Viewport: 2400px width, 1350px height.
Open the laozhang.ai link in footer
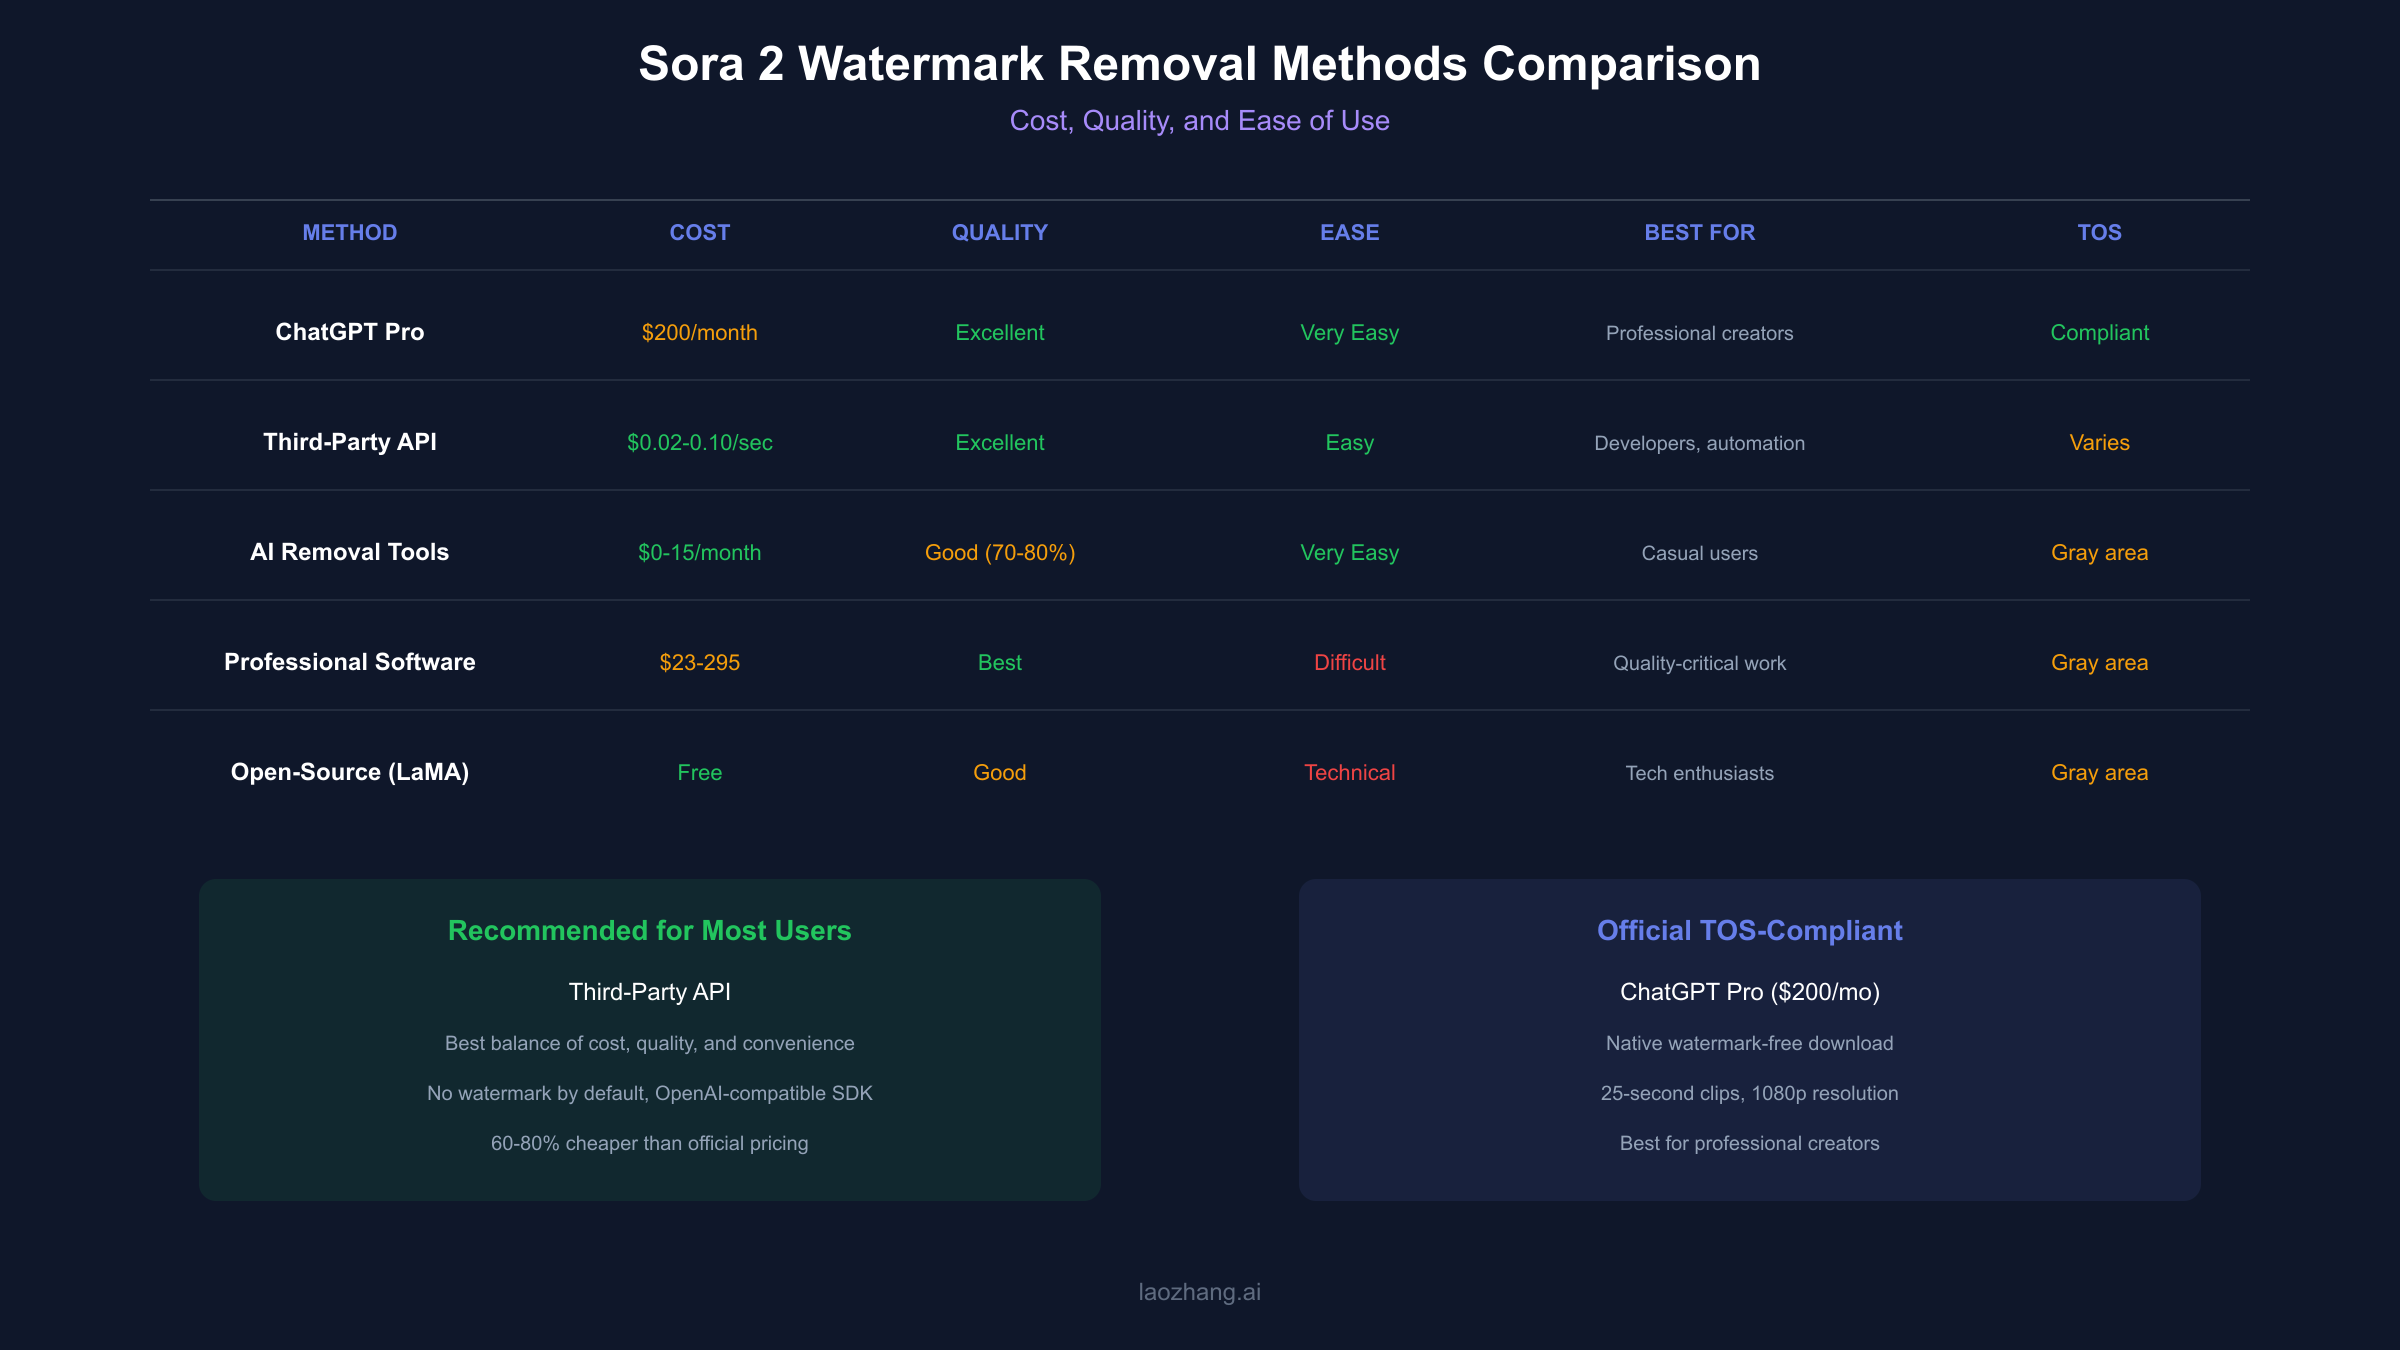[x=1199, y=1292]
